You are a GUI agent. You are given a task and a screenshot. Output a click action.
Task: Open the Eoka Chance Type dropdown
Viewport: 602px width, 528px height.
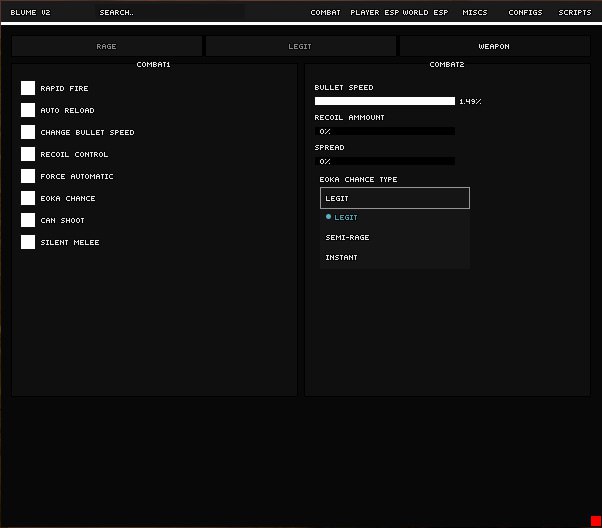394,198
